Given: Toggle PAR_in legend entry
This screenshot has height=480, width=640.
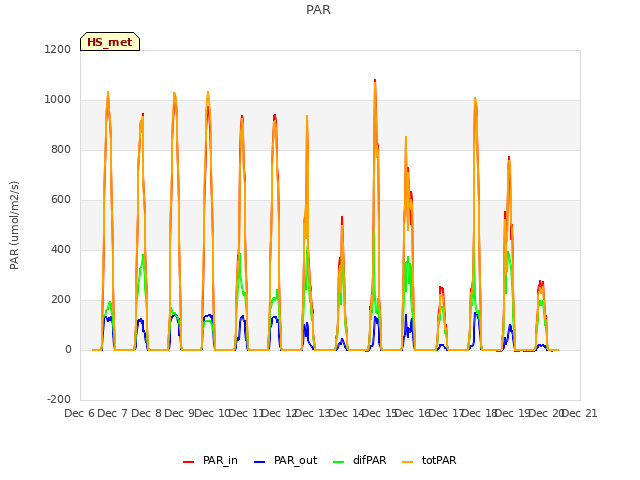Looking at the screenshot, I should click(x=210, y=460).
